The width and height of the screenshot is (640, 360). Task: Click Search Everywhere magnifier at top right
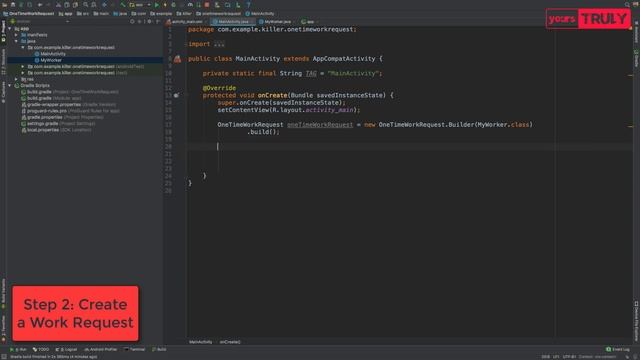point(627,5)
